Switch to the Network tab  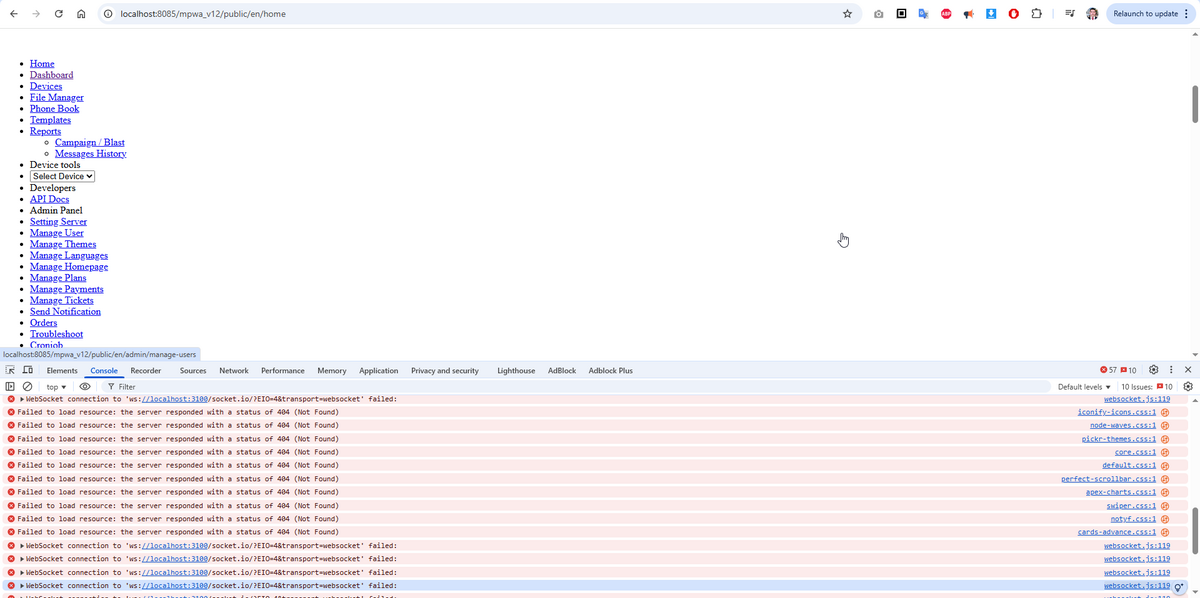point(233,371)
